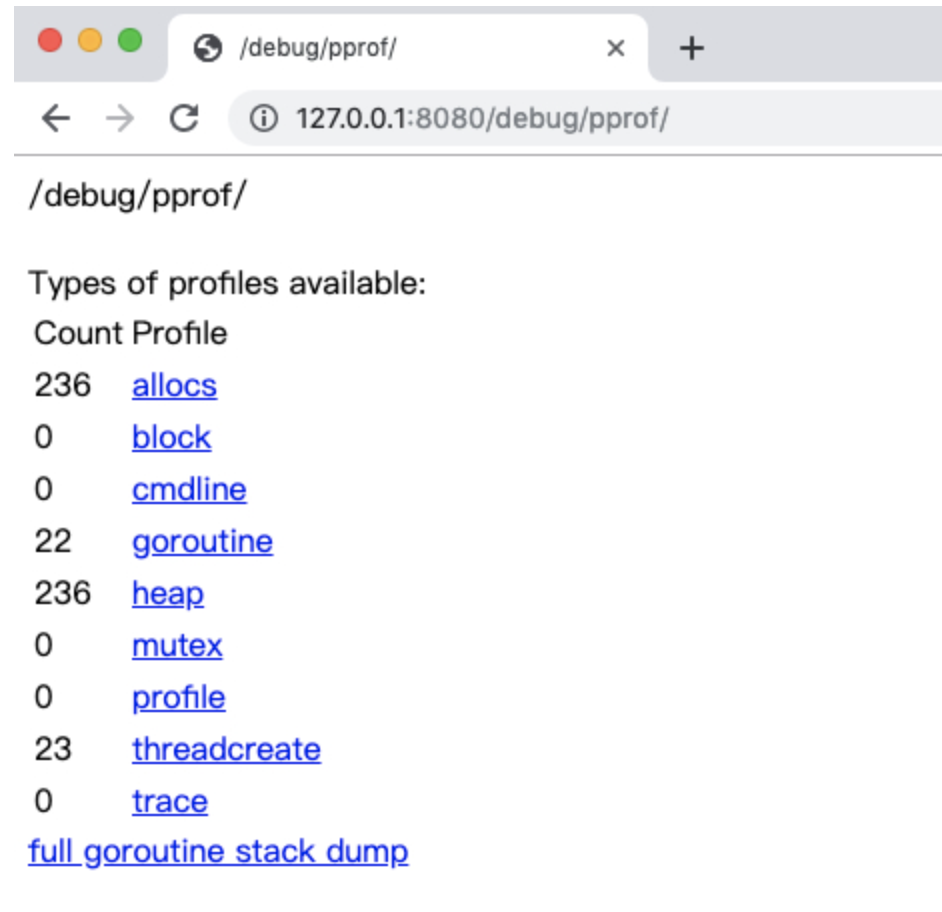Close the /debug/pprof/ tab

point(616,48)
